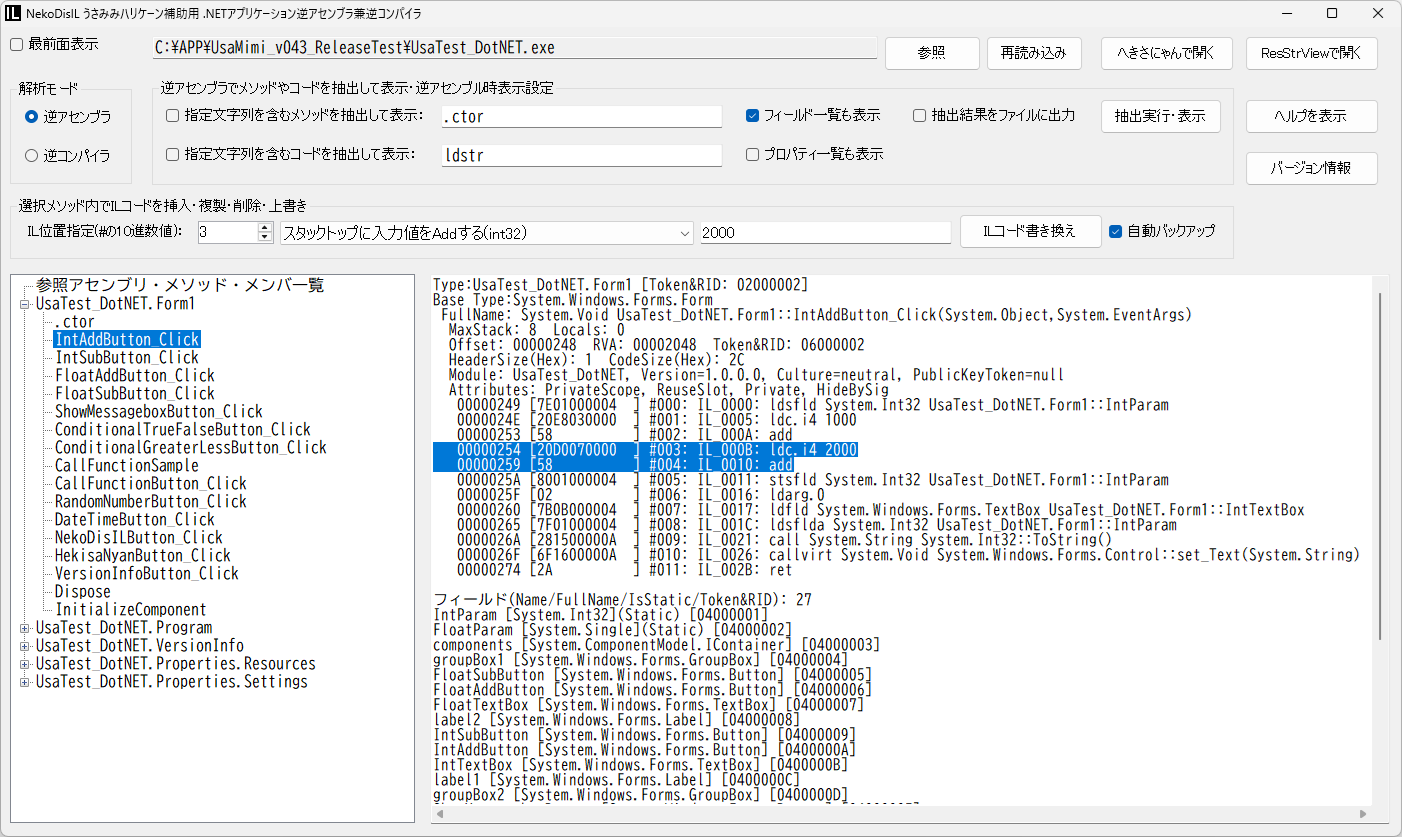Click the horizontal scrollbar left arrow
1402x837 pixels.
click(441, 814)
